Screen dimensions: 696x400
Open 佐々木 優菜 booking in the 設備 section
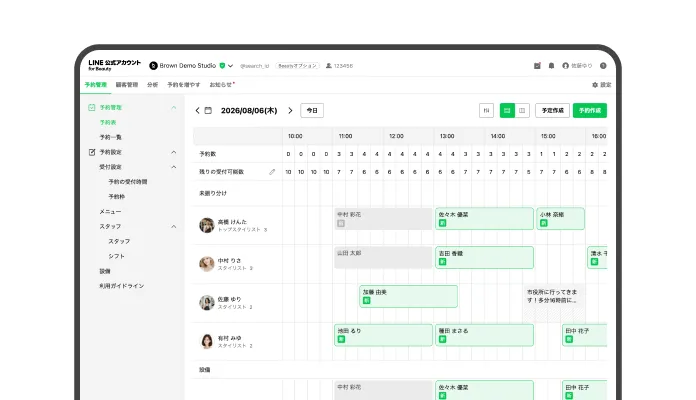[x=485, y=390]
